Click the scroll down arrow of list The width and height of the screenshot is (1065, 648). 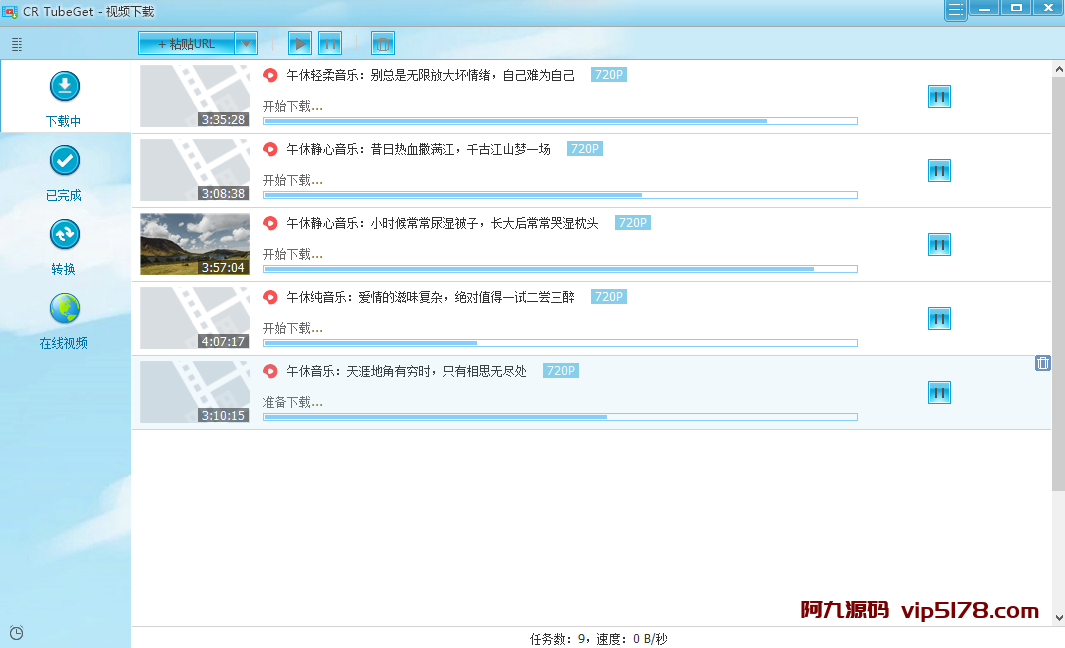(x=1058, y=618)
